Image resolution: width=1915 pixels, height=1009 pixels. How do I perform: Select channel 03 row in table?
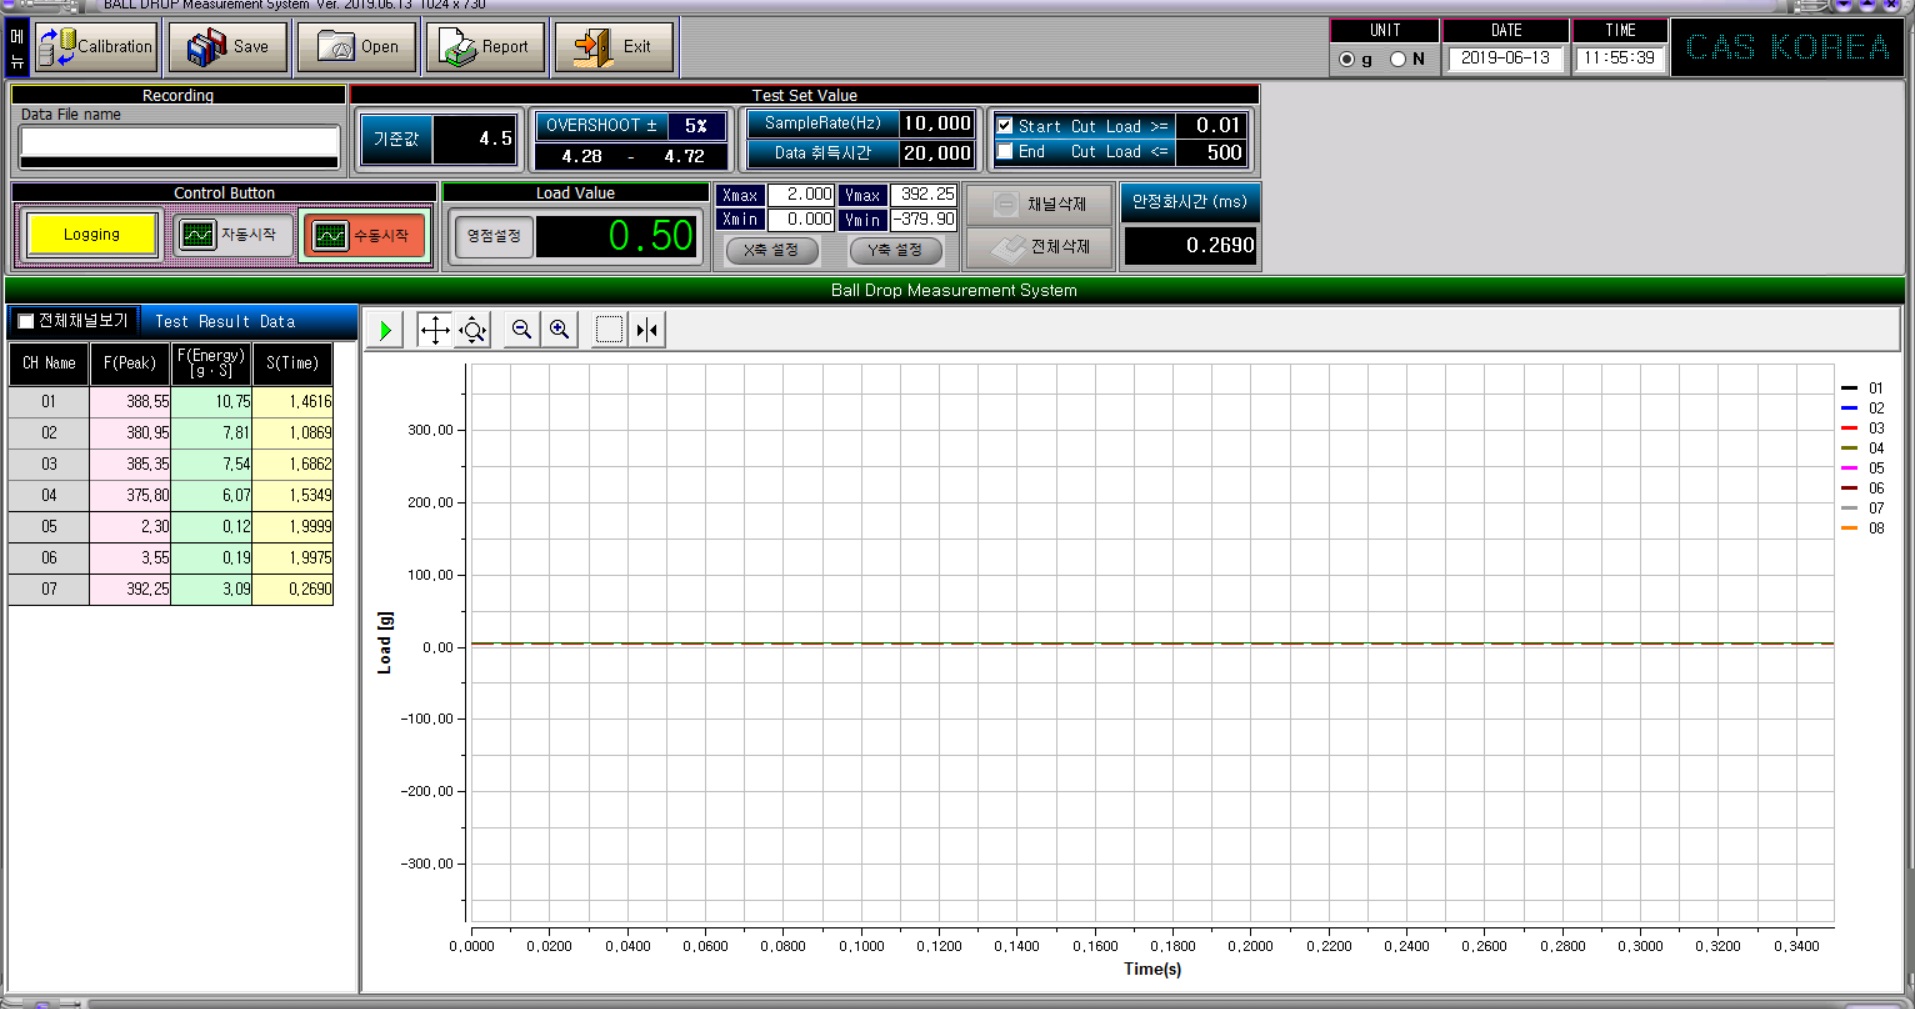(x=171, y=464)
